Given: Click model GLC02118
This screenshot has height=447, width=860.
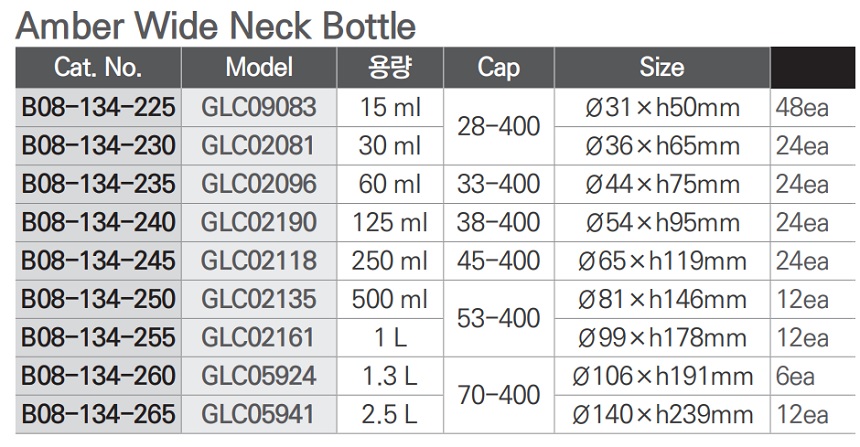Looking at the screenshot, I should pyautogui.click(x=258, y=261).
